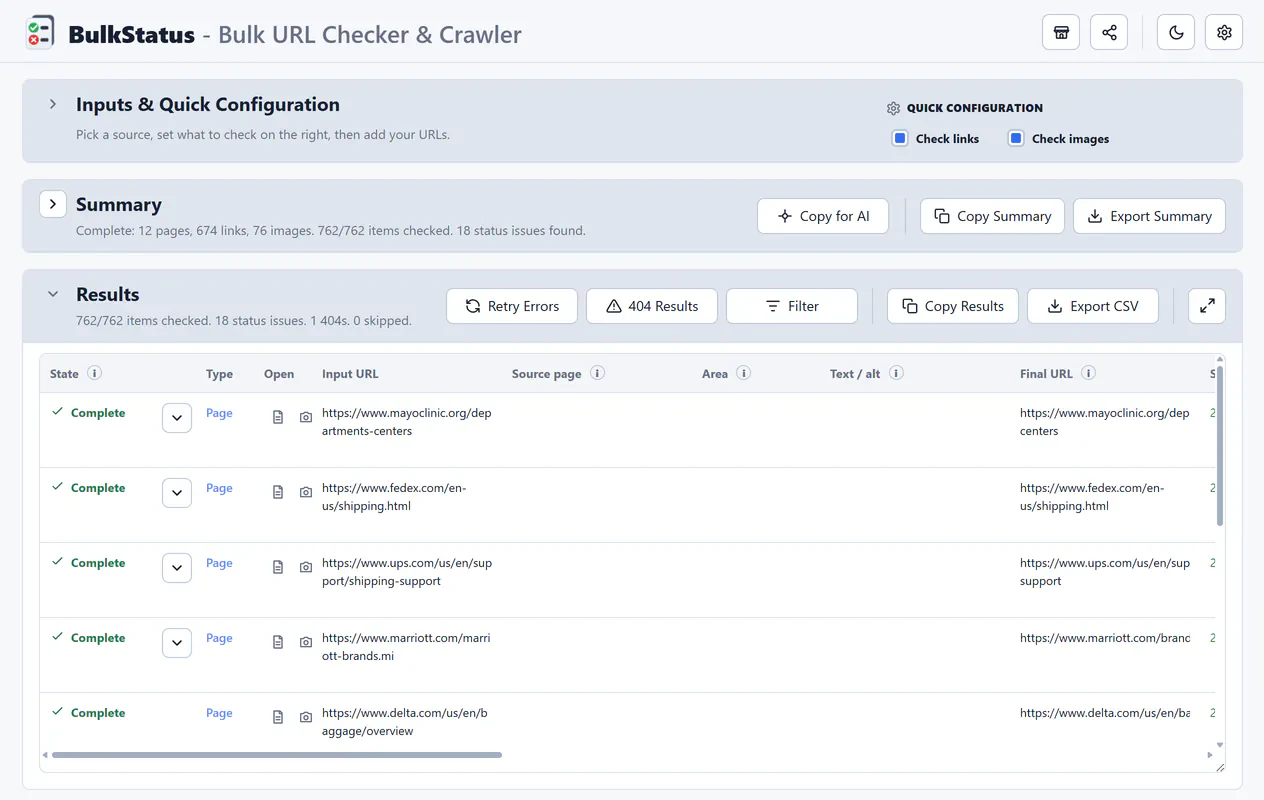Click the Open column header
Screen dimensions: 1264x800
click(279, 374)
